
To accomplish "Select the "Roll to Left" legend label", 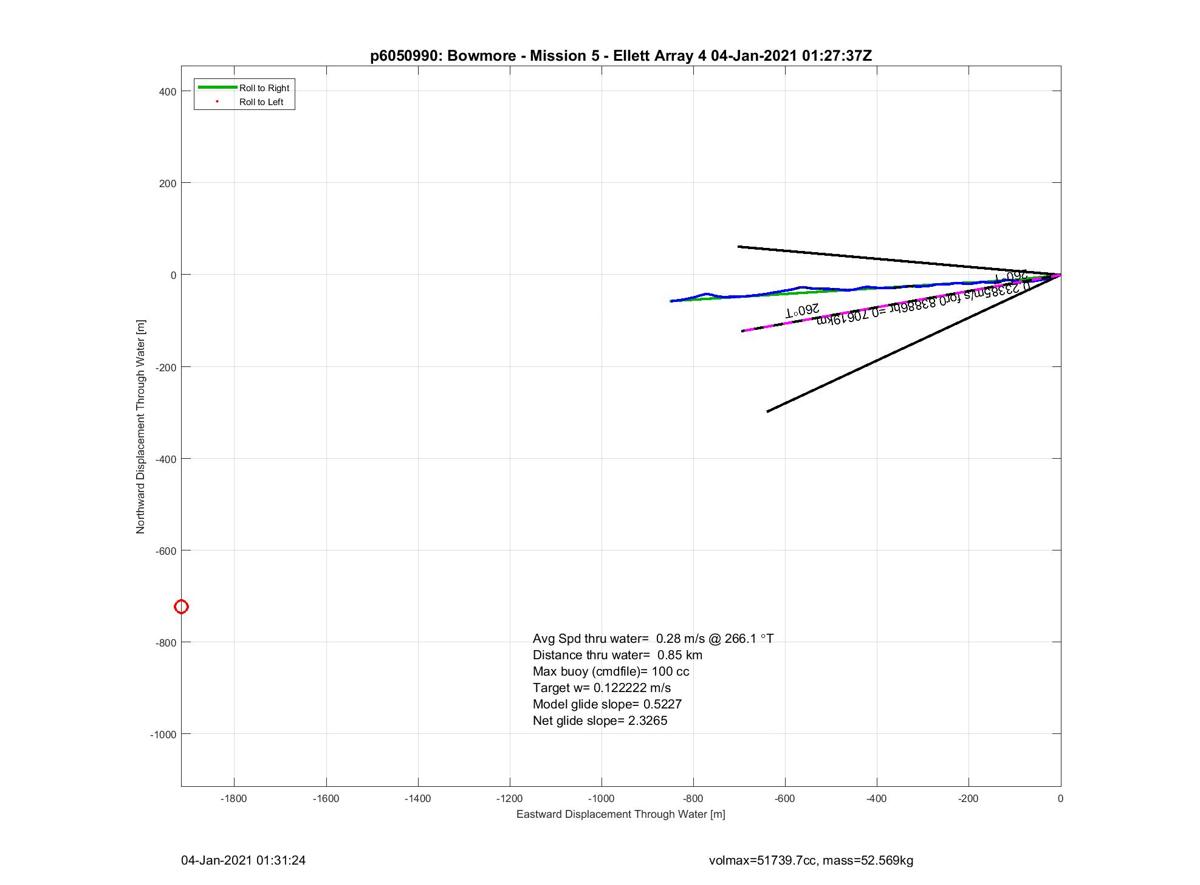I will pyautogui.click(x=261, y=102).
